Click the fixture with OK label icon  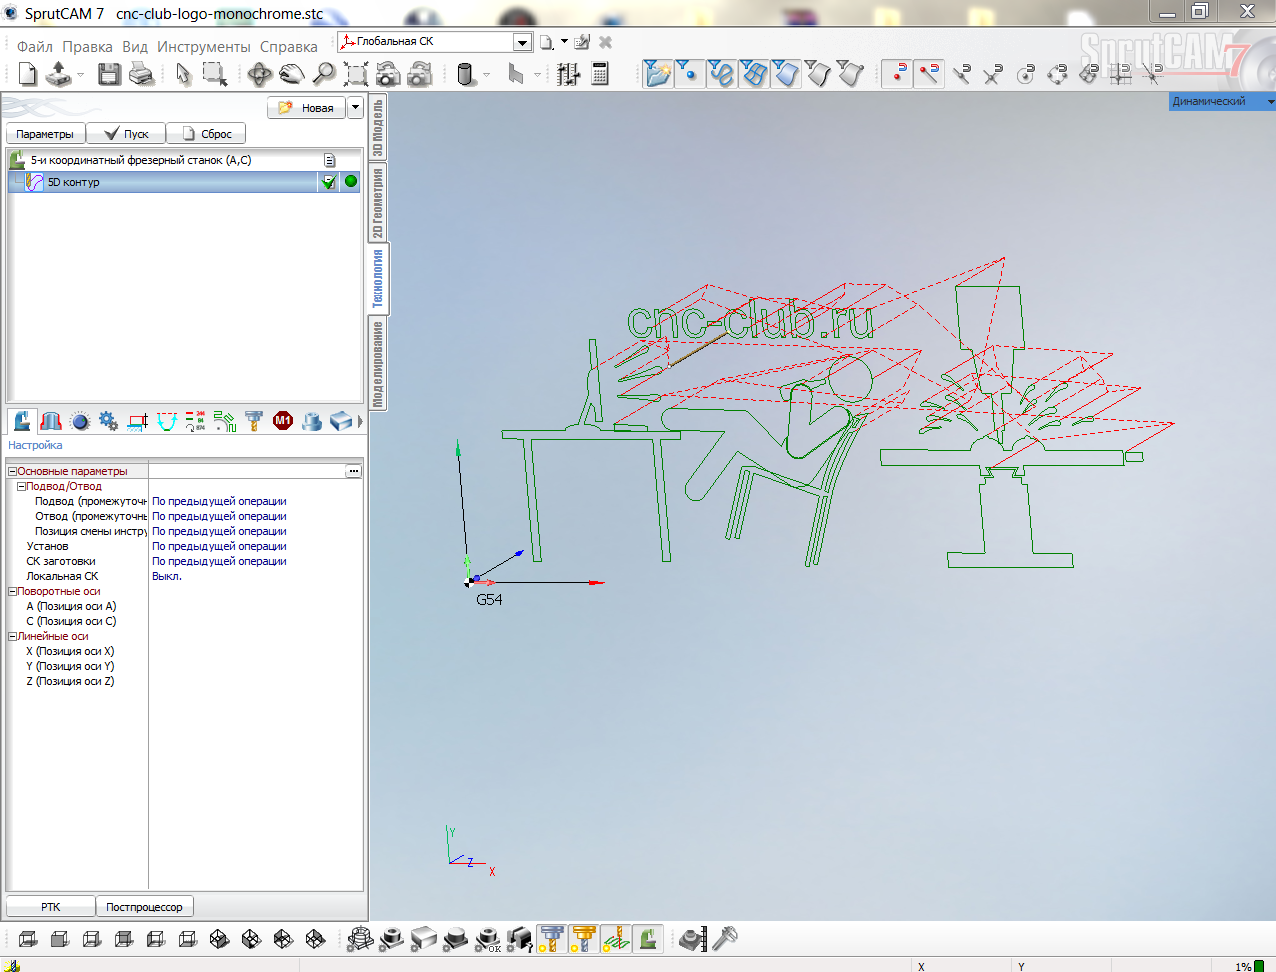(488, 939)
